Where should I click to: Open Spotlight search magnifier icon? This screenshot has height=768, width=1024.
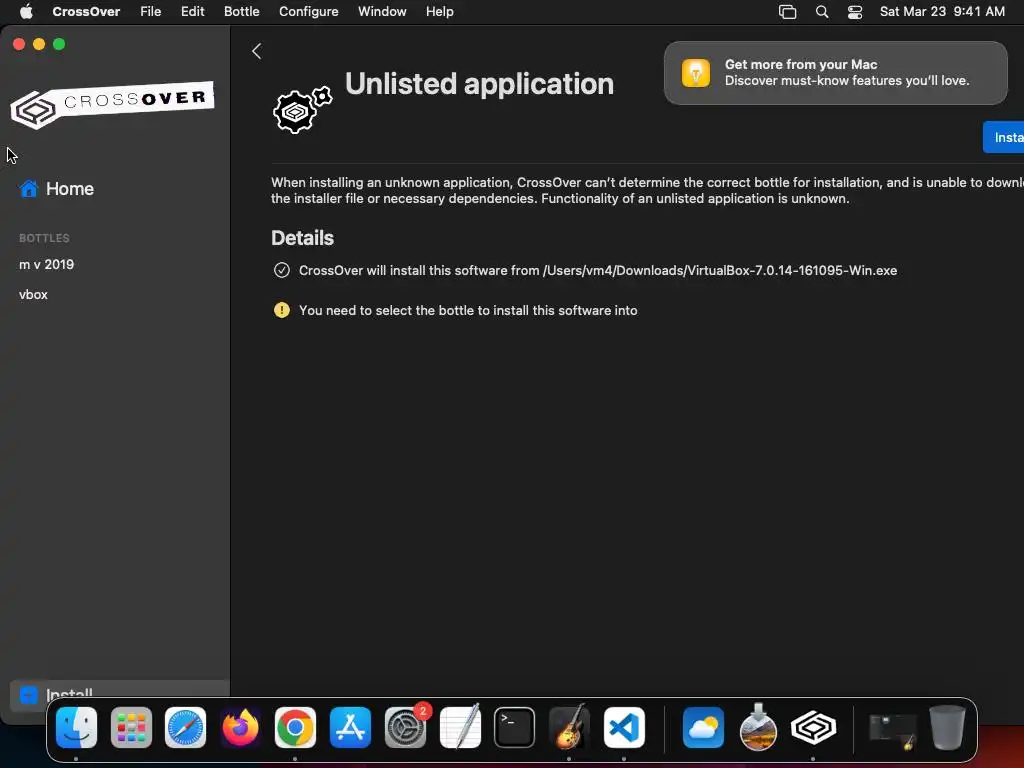[x=822, y=12]
